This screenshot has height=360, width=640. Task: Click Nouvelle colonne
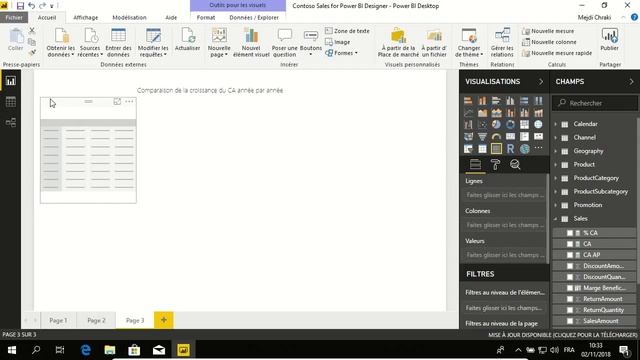[x=549, y=42]
